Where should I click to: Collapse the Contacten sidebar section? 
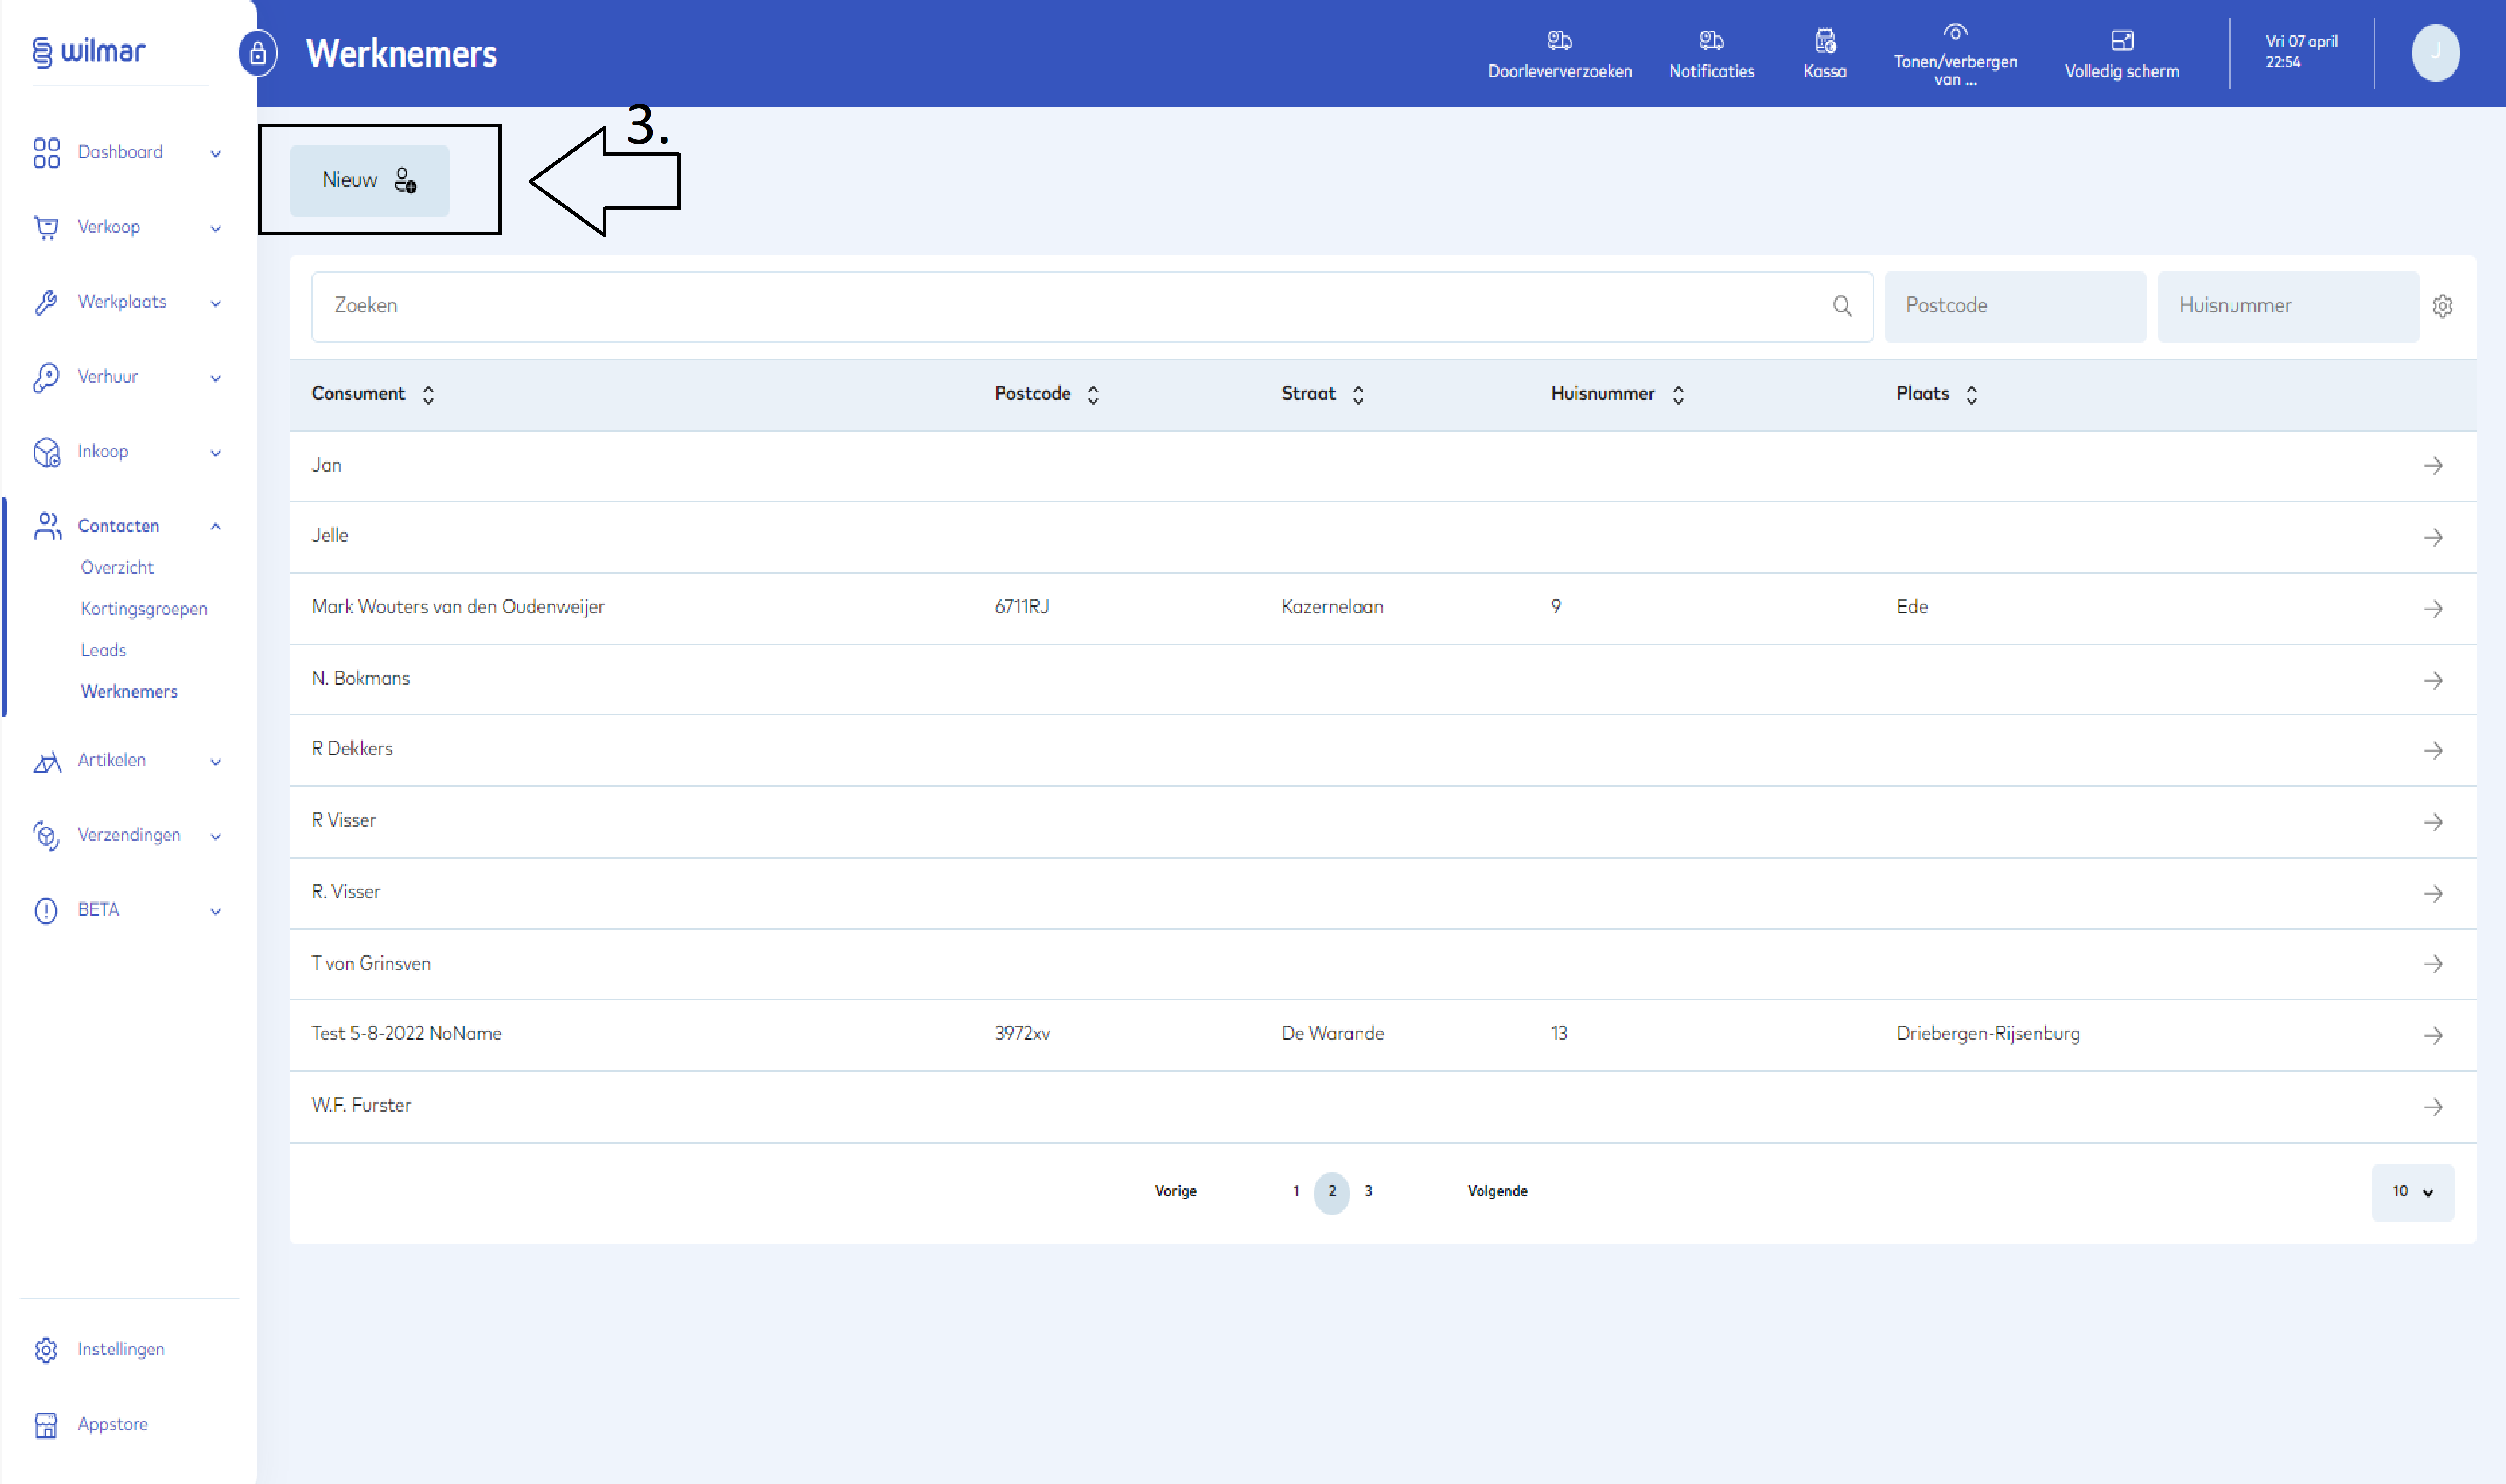215,526
